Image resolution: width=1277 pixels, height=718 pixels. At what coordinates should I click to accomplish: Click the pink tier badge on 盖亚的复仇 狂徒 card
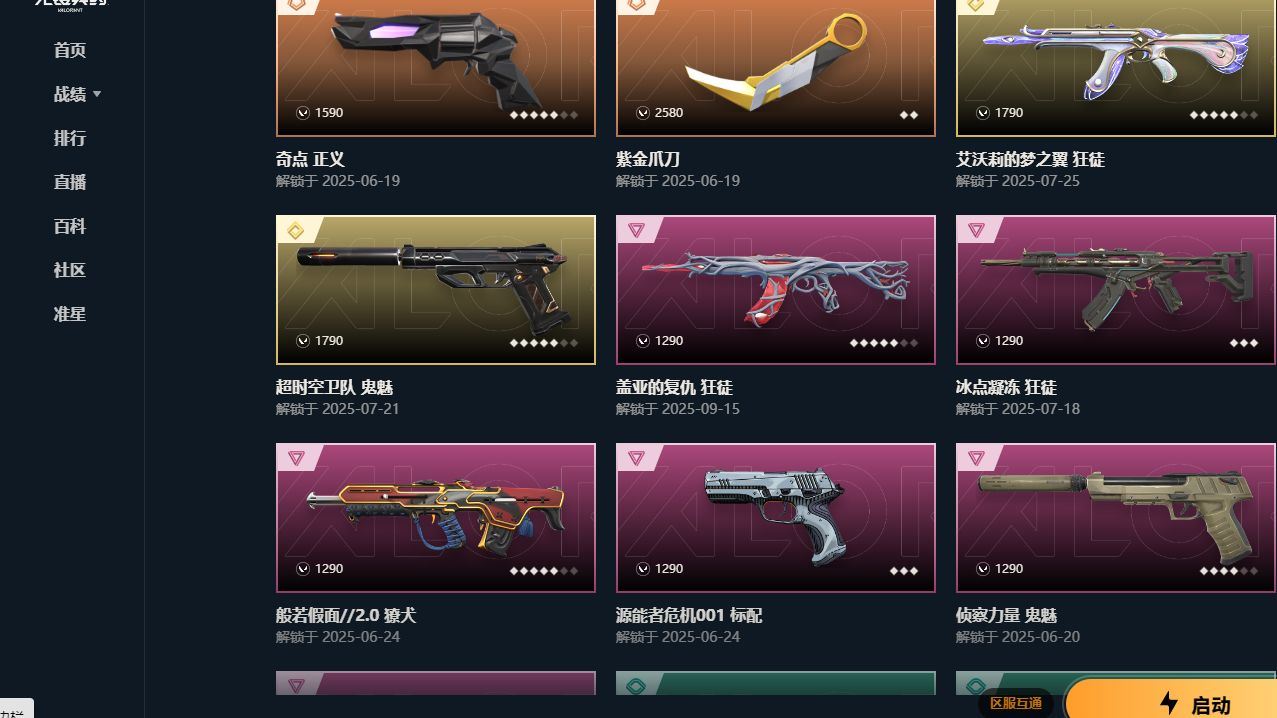636,231
